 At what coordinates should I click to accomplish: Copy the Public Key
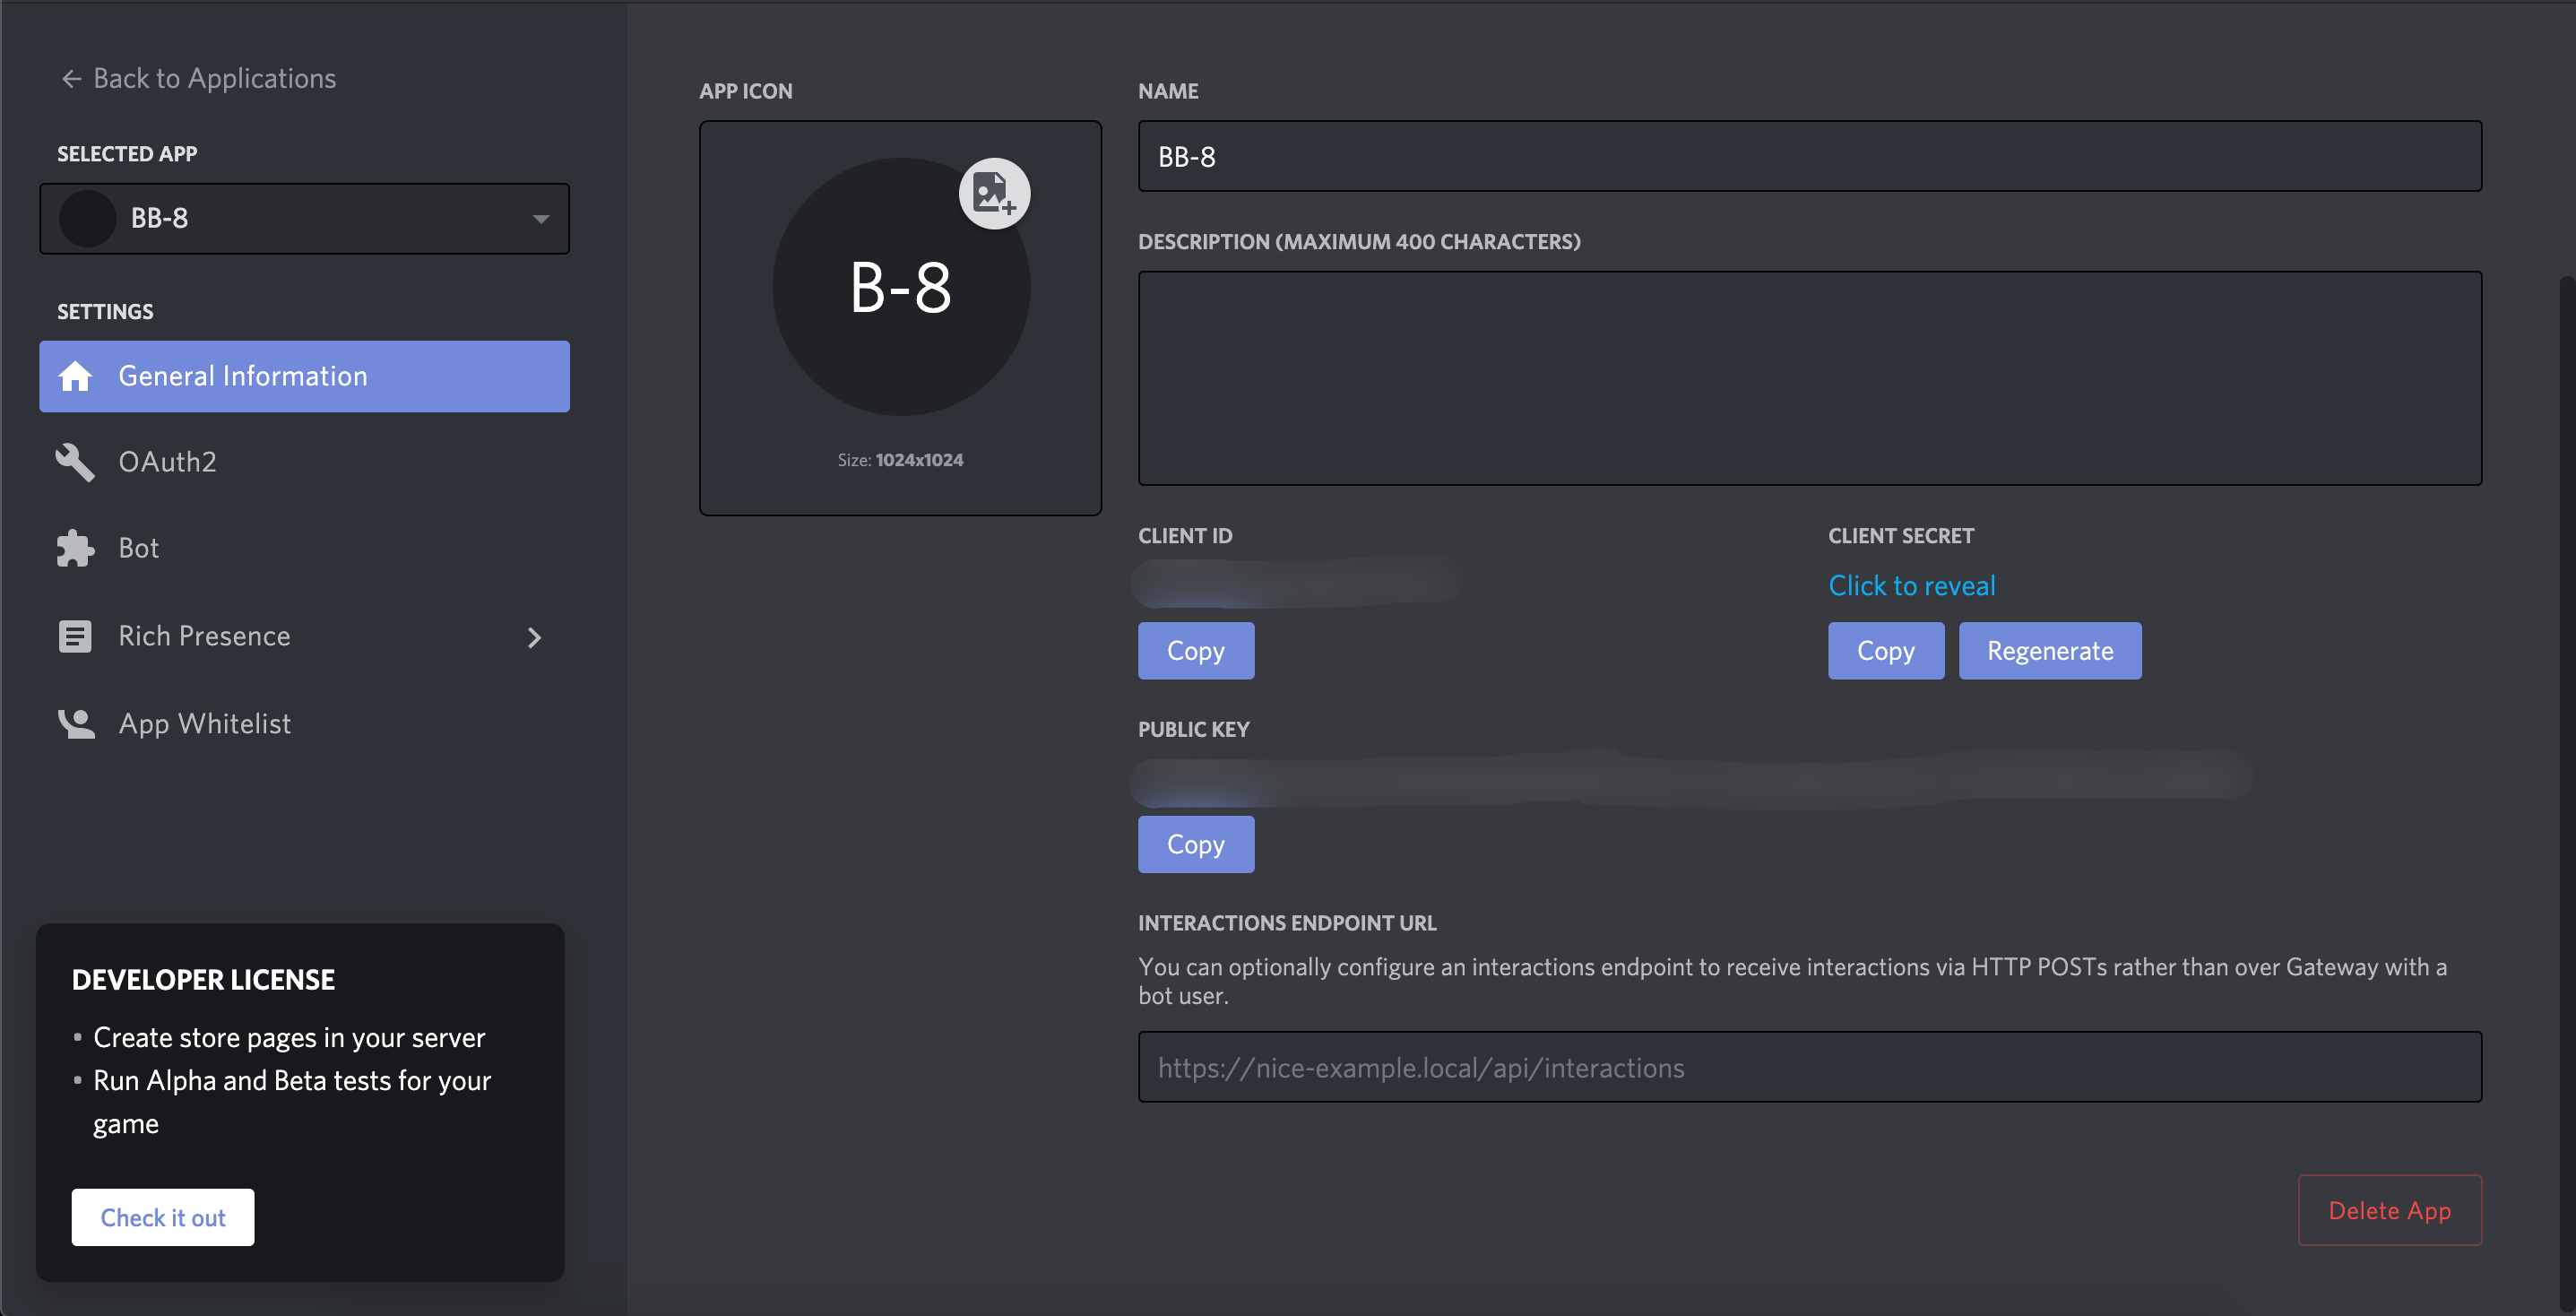click(1196, 844)
